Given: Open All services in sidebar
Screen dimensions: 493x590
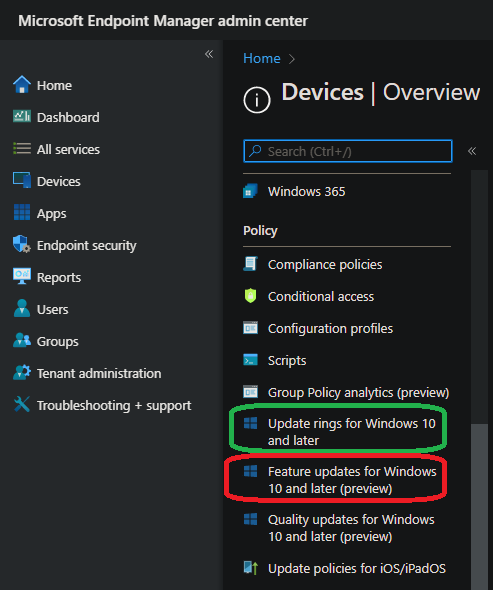Looking at the screenshot, I should [68, 149].
